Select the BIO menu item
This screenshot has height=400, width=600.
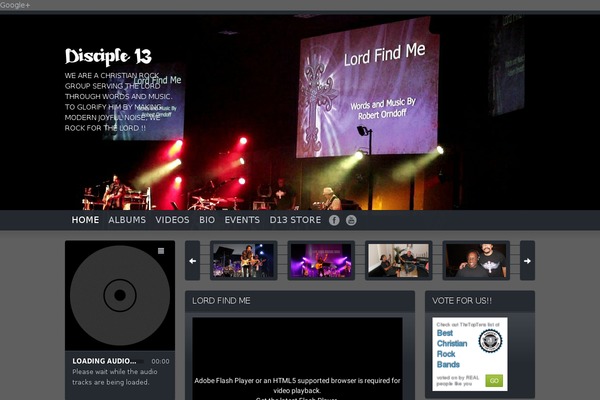(x=207, y=220)
